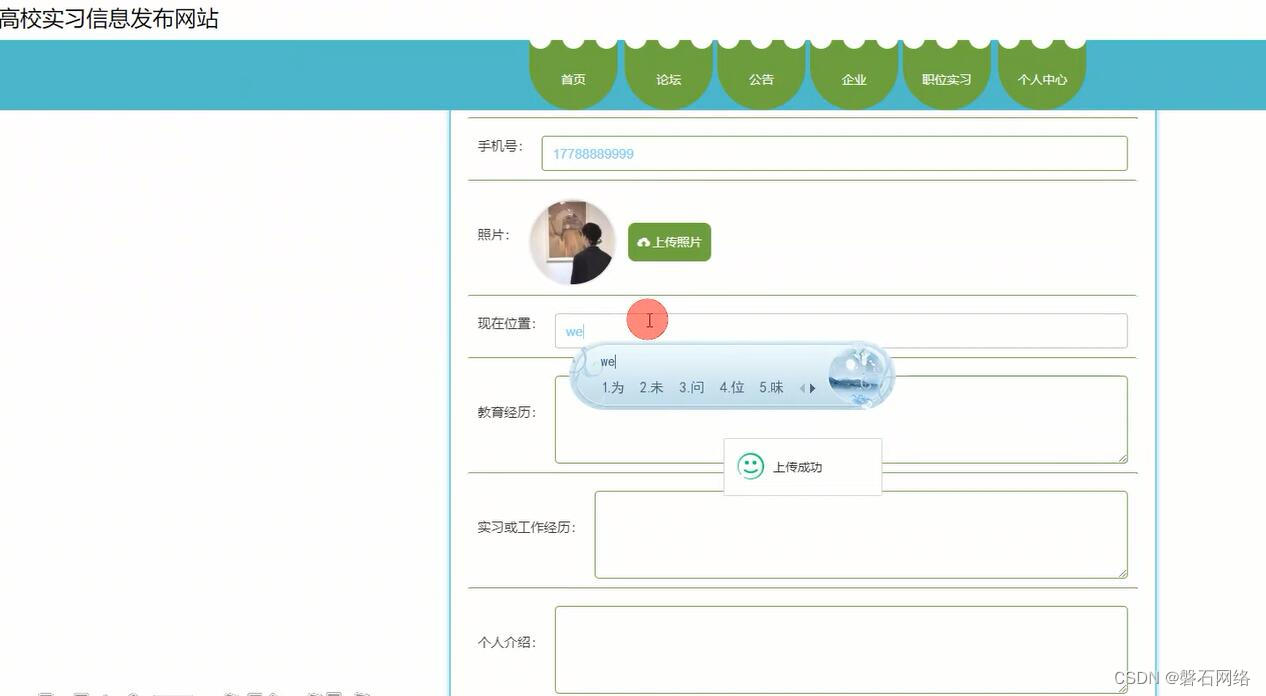Image resolution: width=1266 pixels, height=696 pixels.
Task: Click the input method logo on the candidate bar
Action: click(x=857, y=375)
